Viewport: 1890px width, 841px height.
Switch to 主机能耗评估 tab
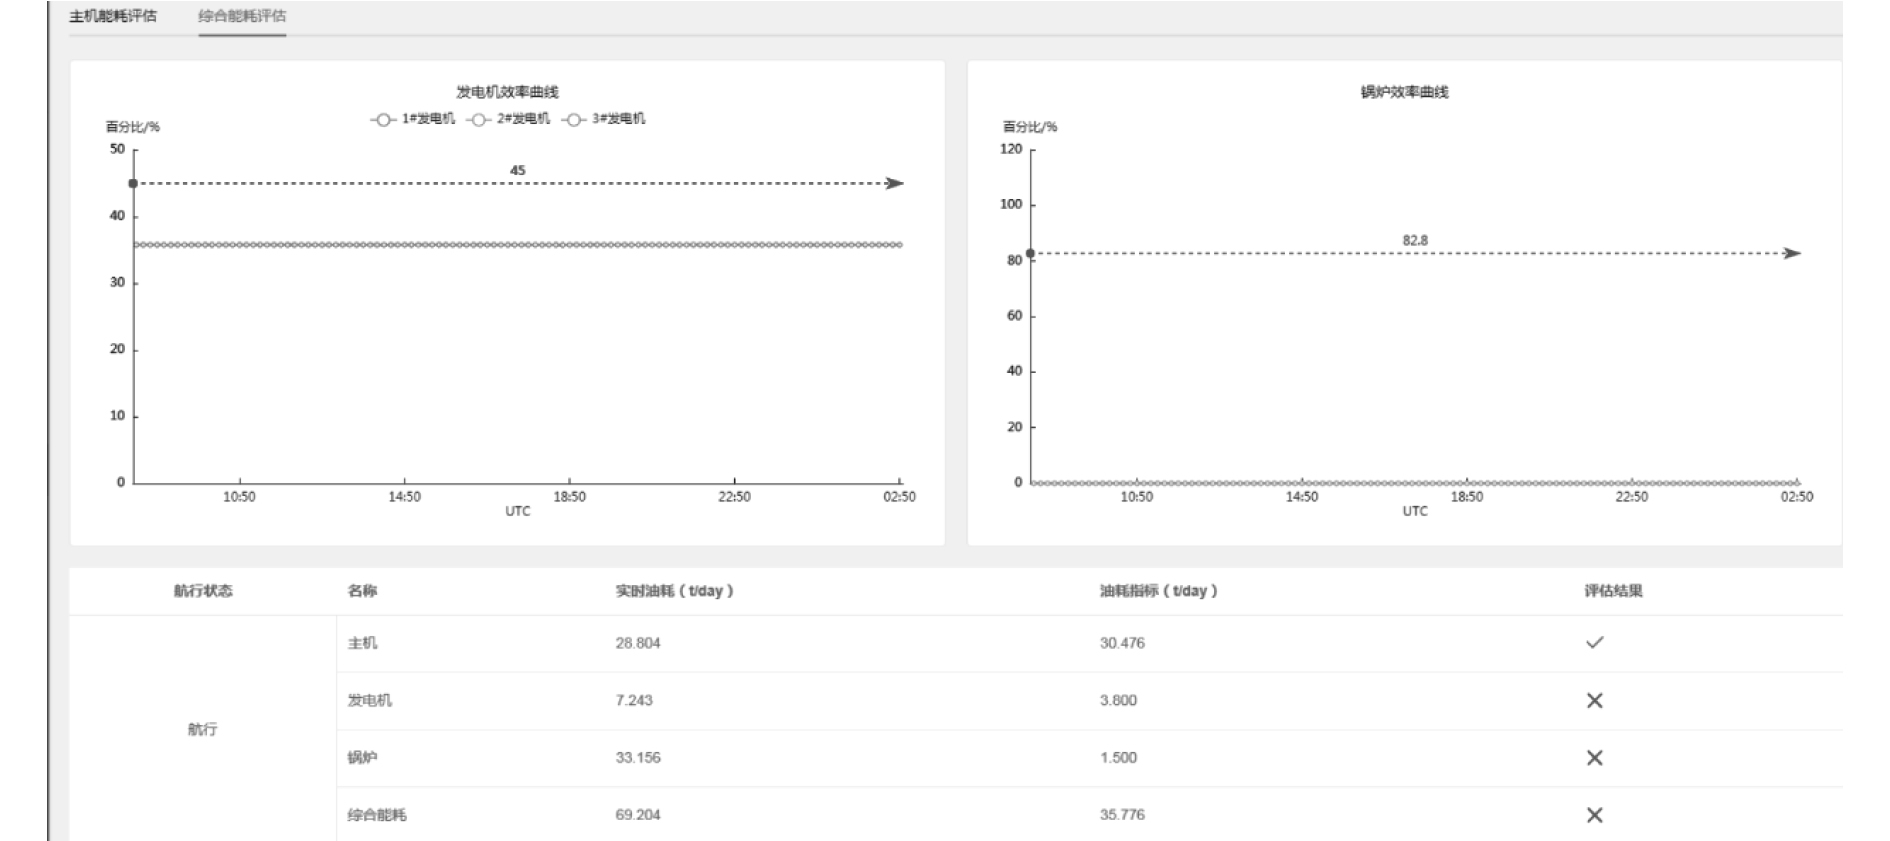point(112,16)
